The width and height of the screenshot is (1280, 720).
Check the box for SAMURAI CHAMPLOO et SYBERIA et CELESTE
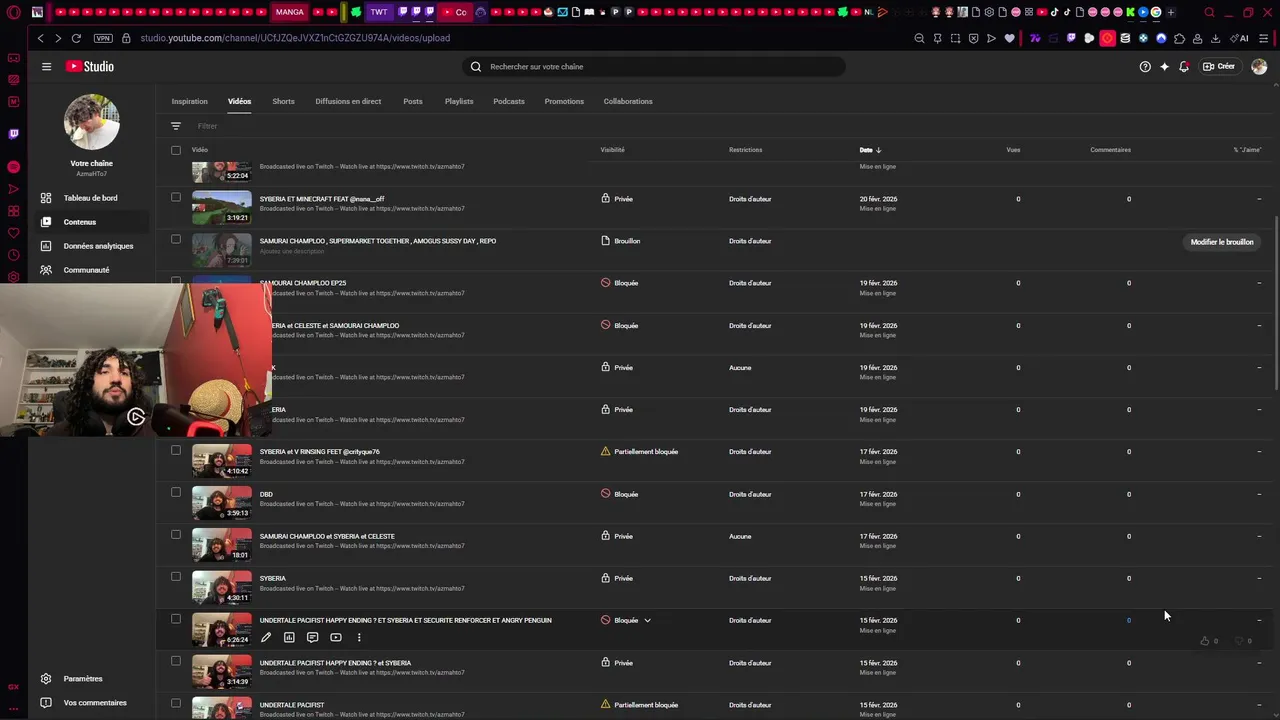pyautogui.click(x=176, y=534)
